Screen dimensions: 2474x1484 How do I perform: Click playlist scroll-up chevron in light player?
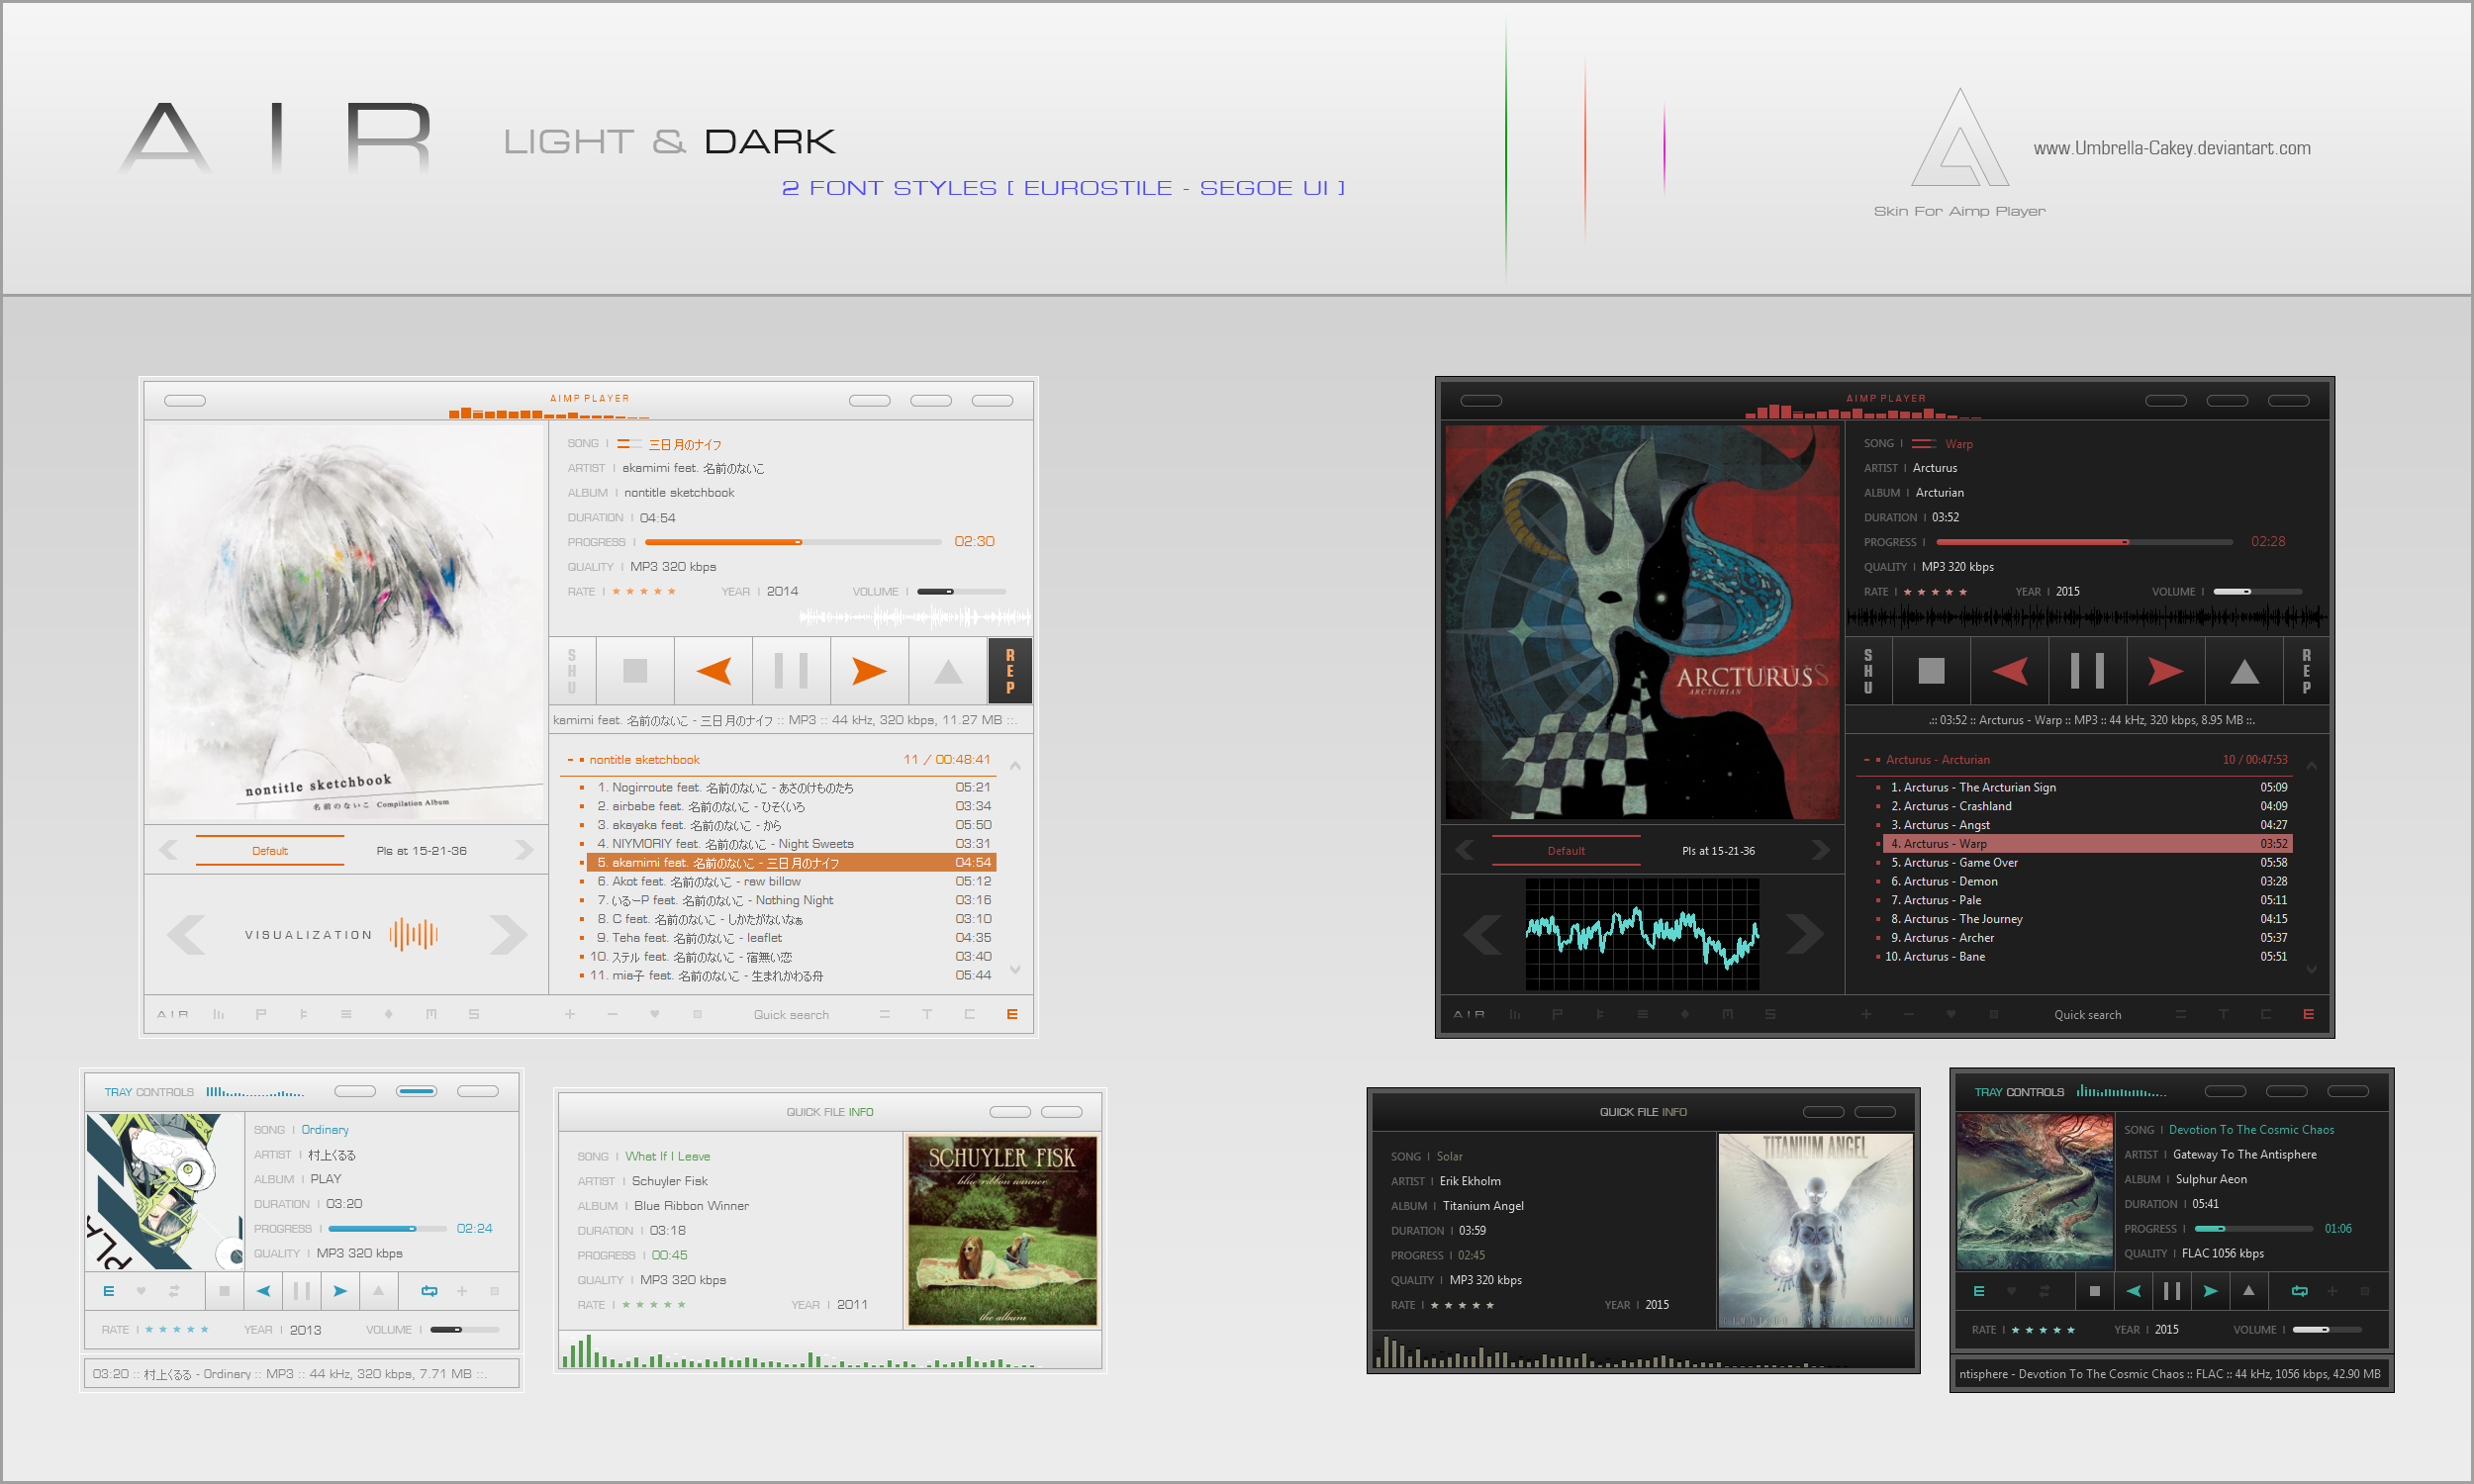pyautogui.click(x=1015, y=766)
